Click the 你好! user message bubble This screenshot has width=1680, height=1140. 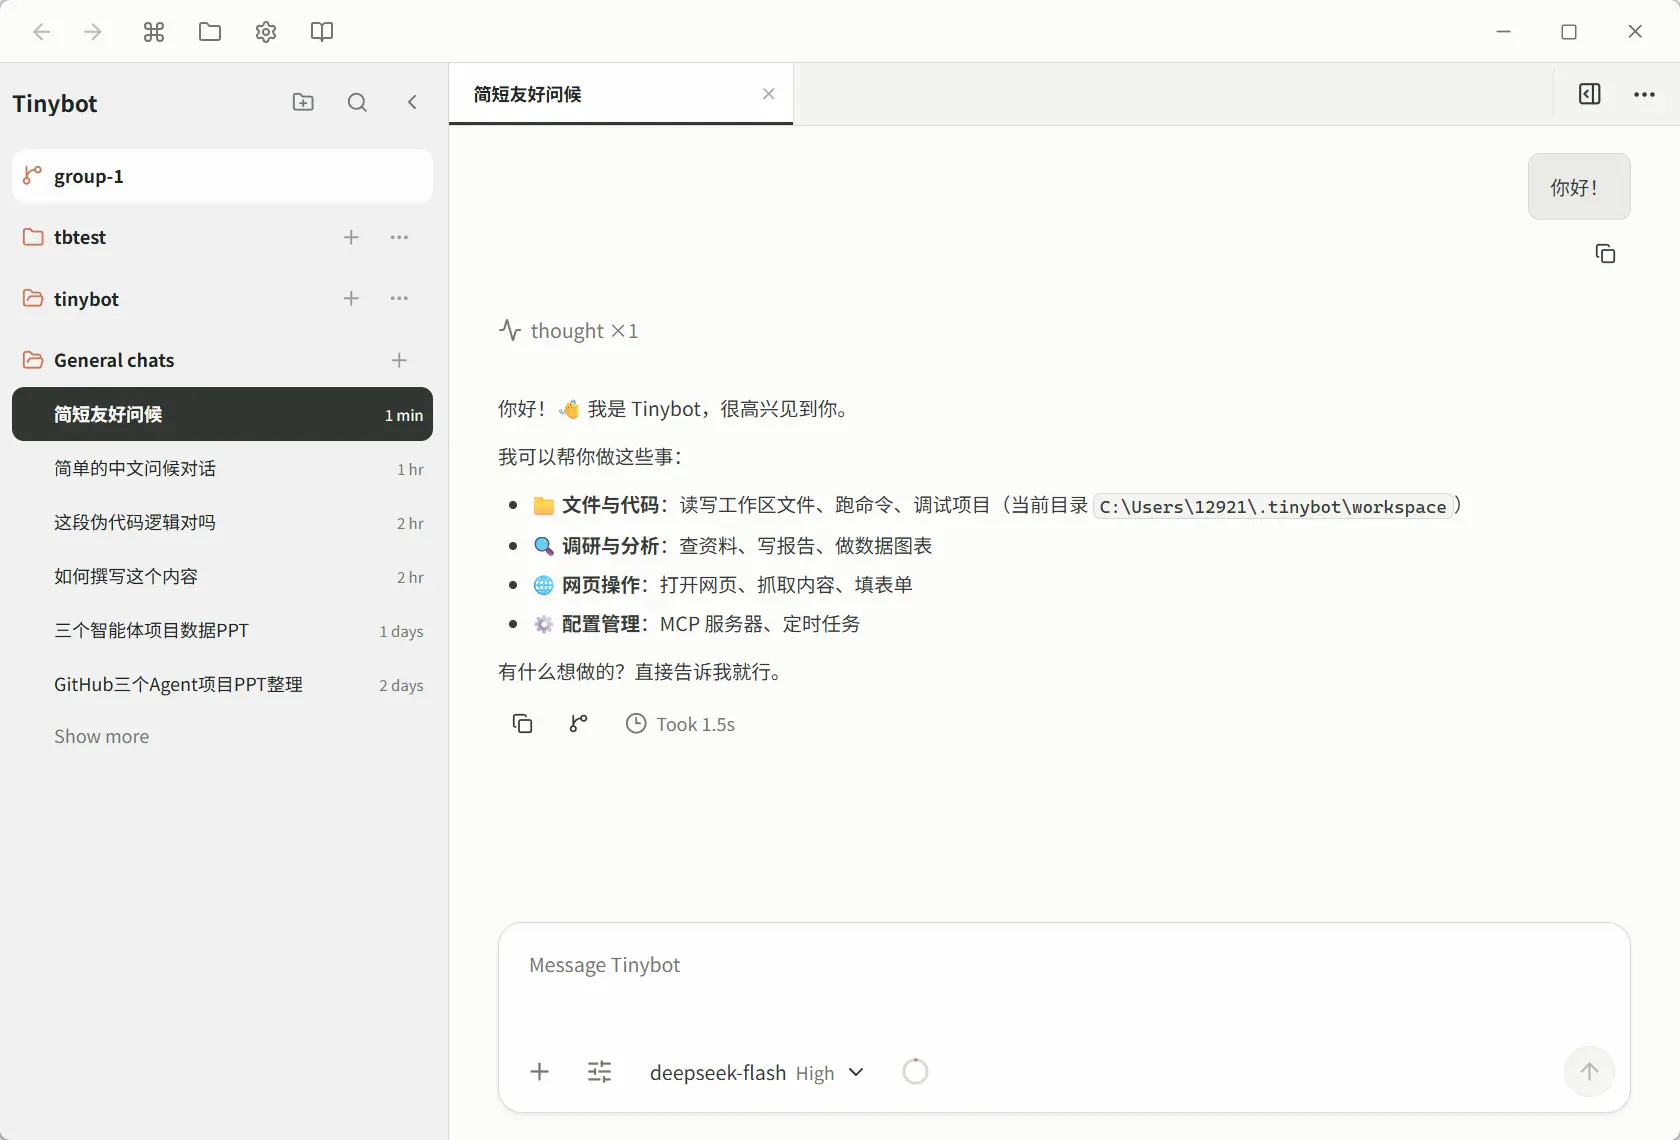coord(1579,187)
